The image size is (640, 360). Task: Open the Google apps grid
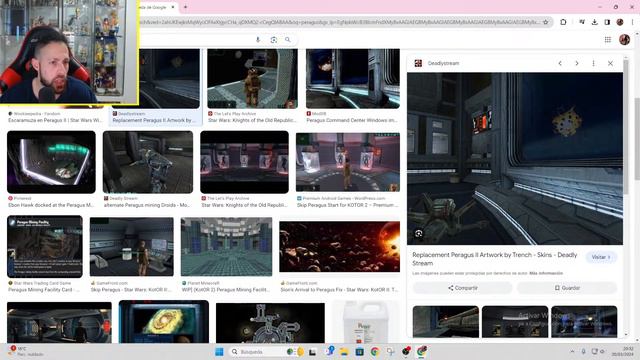(608, 40)
